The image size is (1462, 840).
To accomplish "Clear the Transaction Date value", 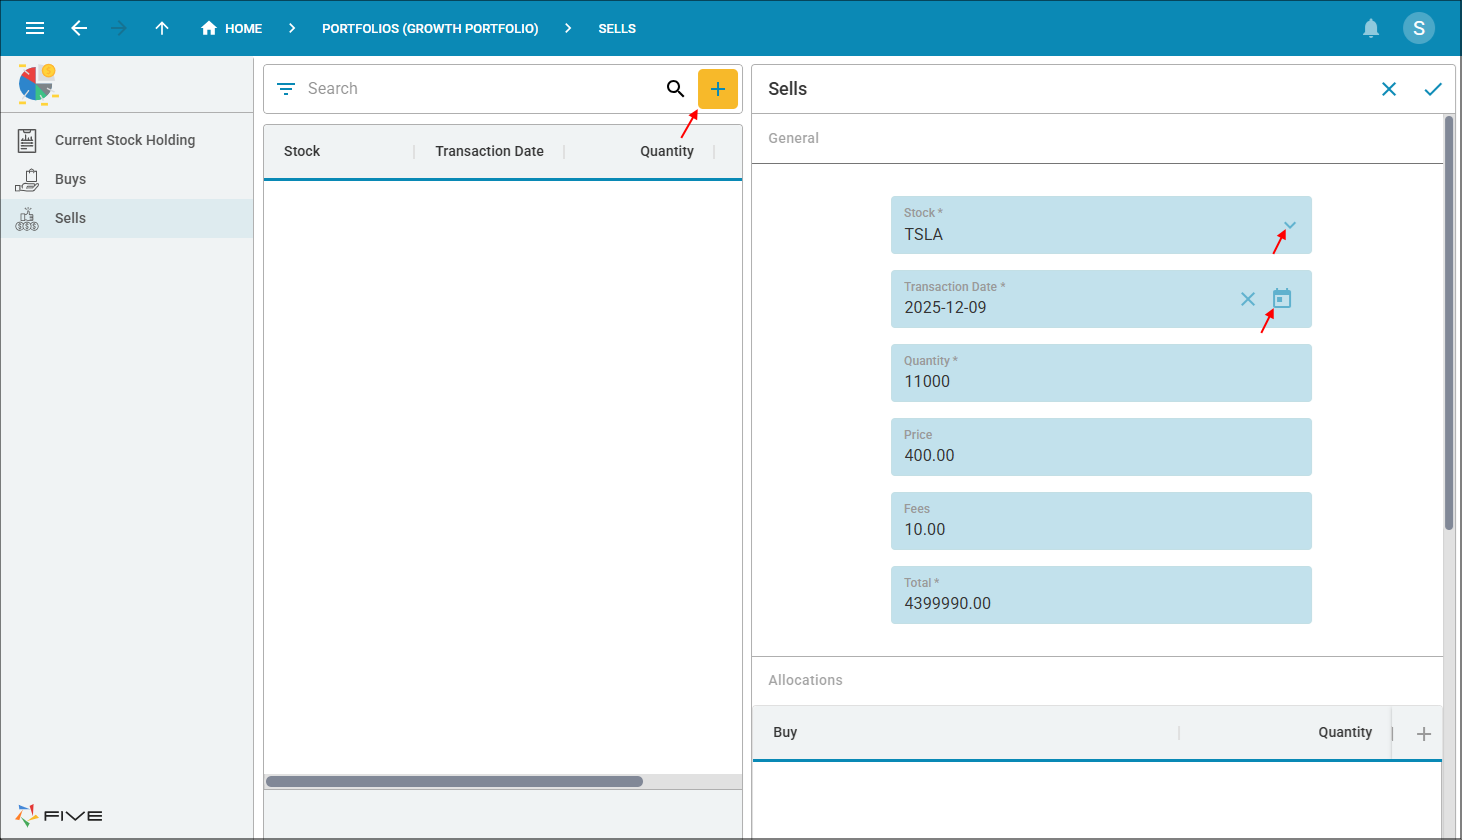I will click(x=1247, y=299).
